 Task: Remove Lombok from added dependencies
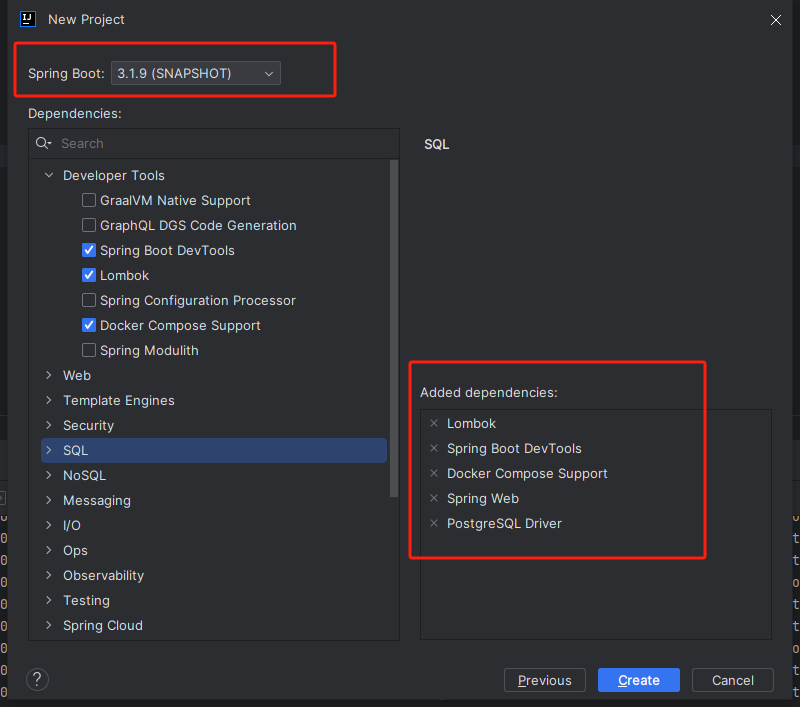point(434,423)
